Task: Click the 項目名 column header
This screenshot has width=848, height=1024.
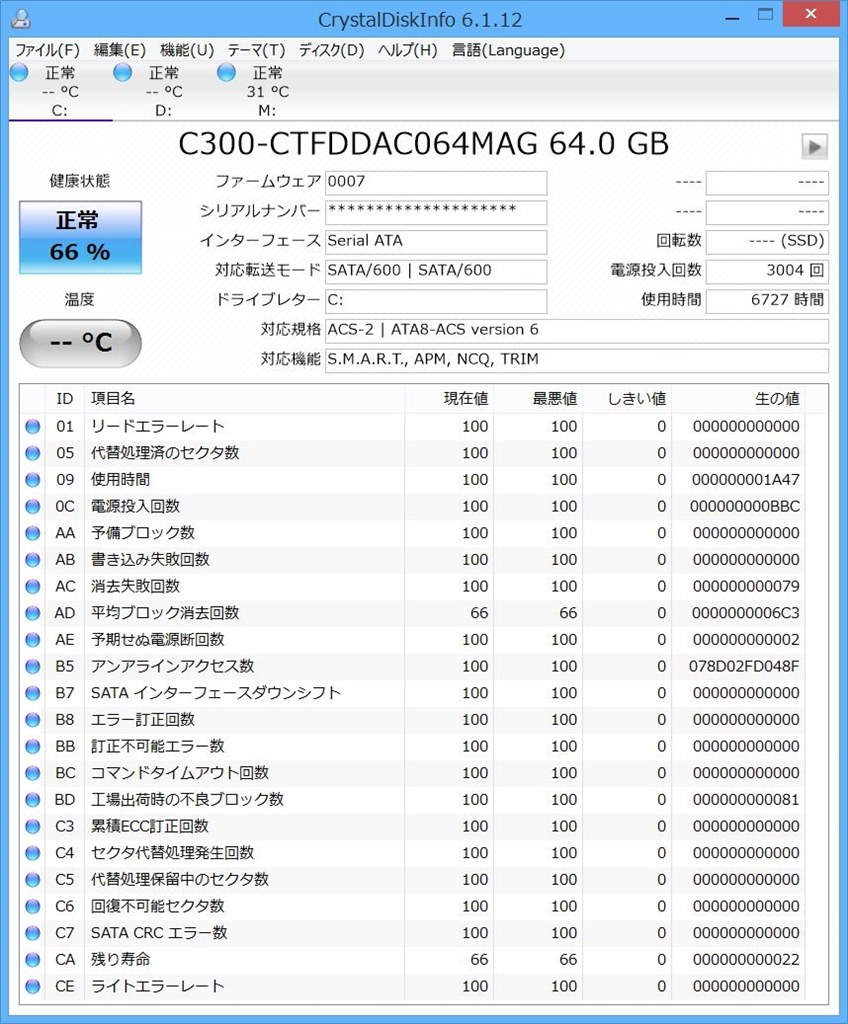Action: (x=244, y=399)
